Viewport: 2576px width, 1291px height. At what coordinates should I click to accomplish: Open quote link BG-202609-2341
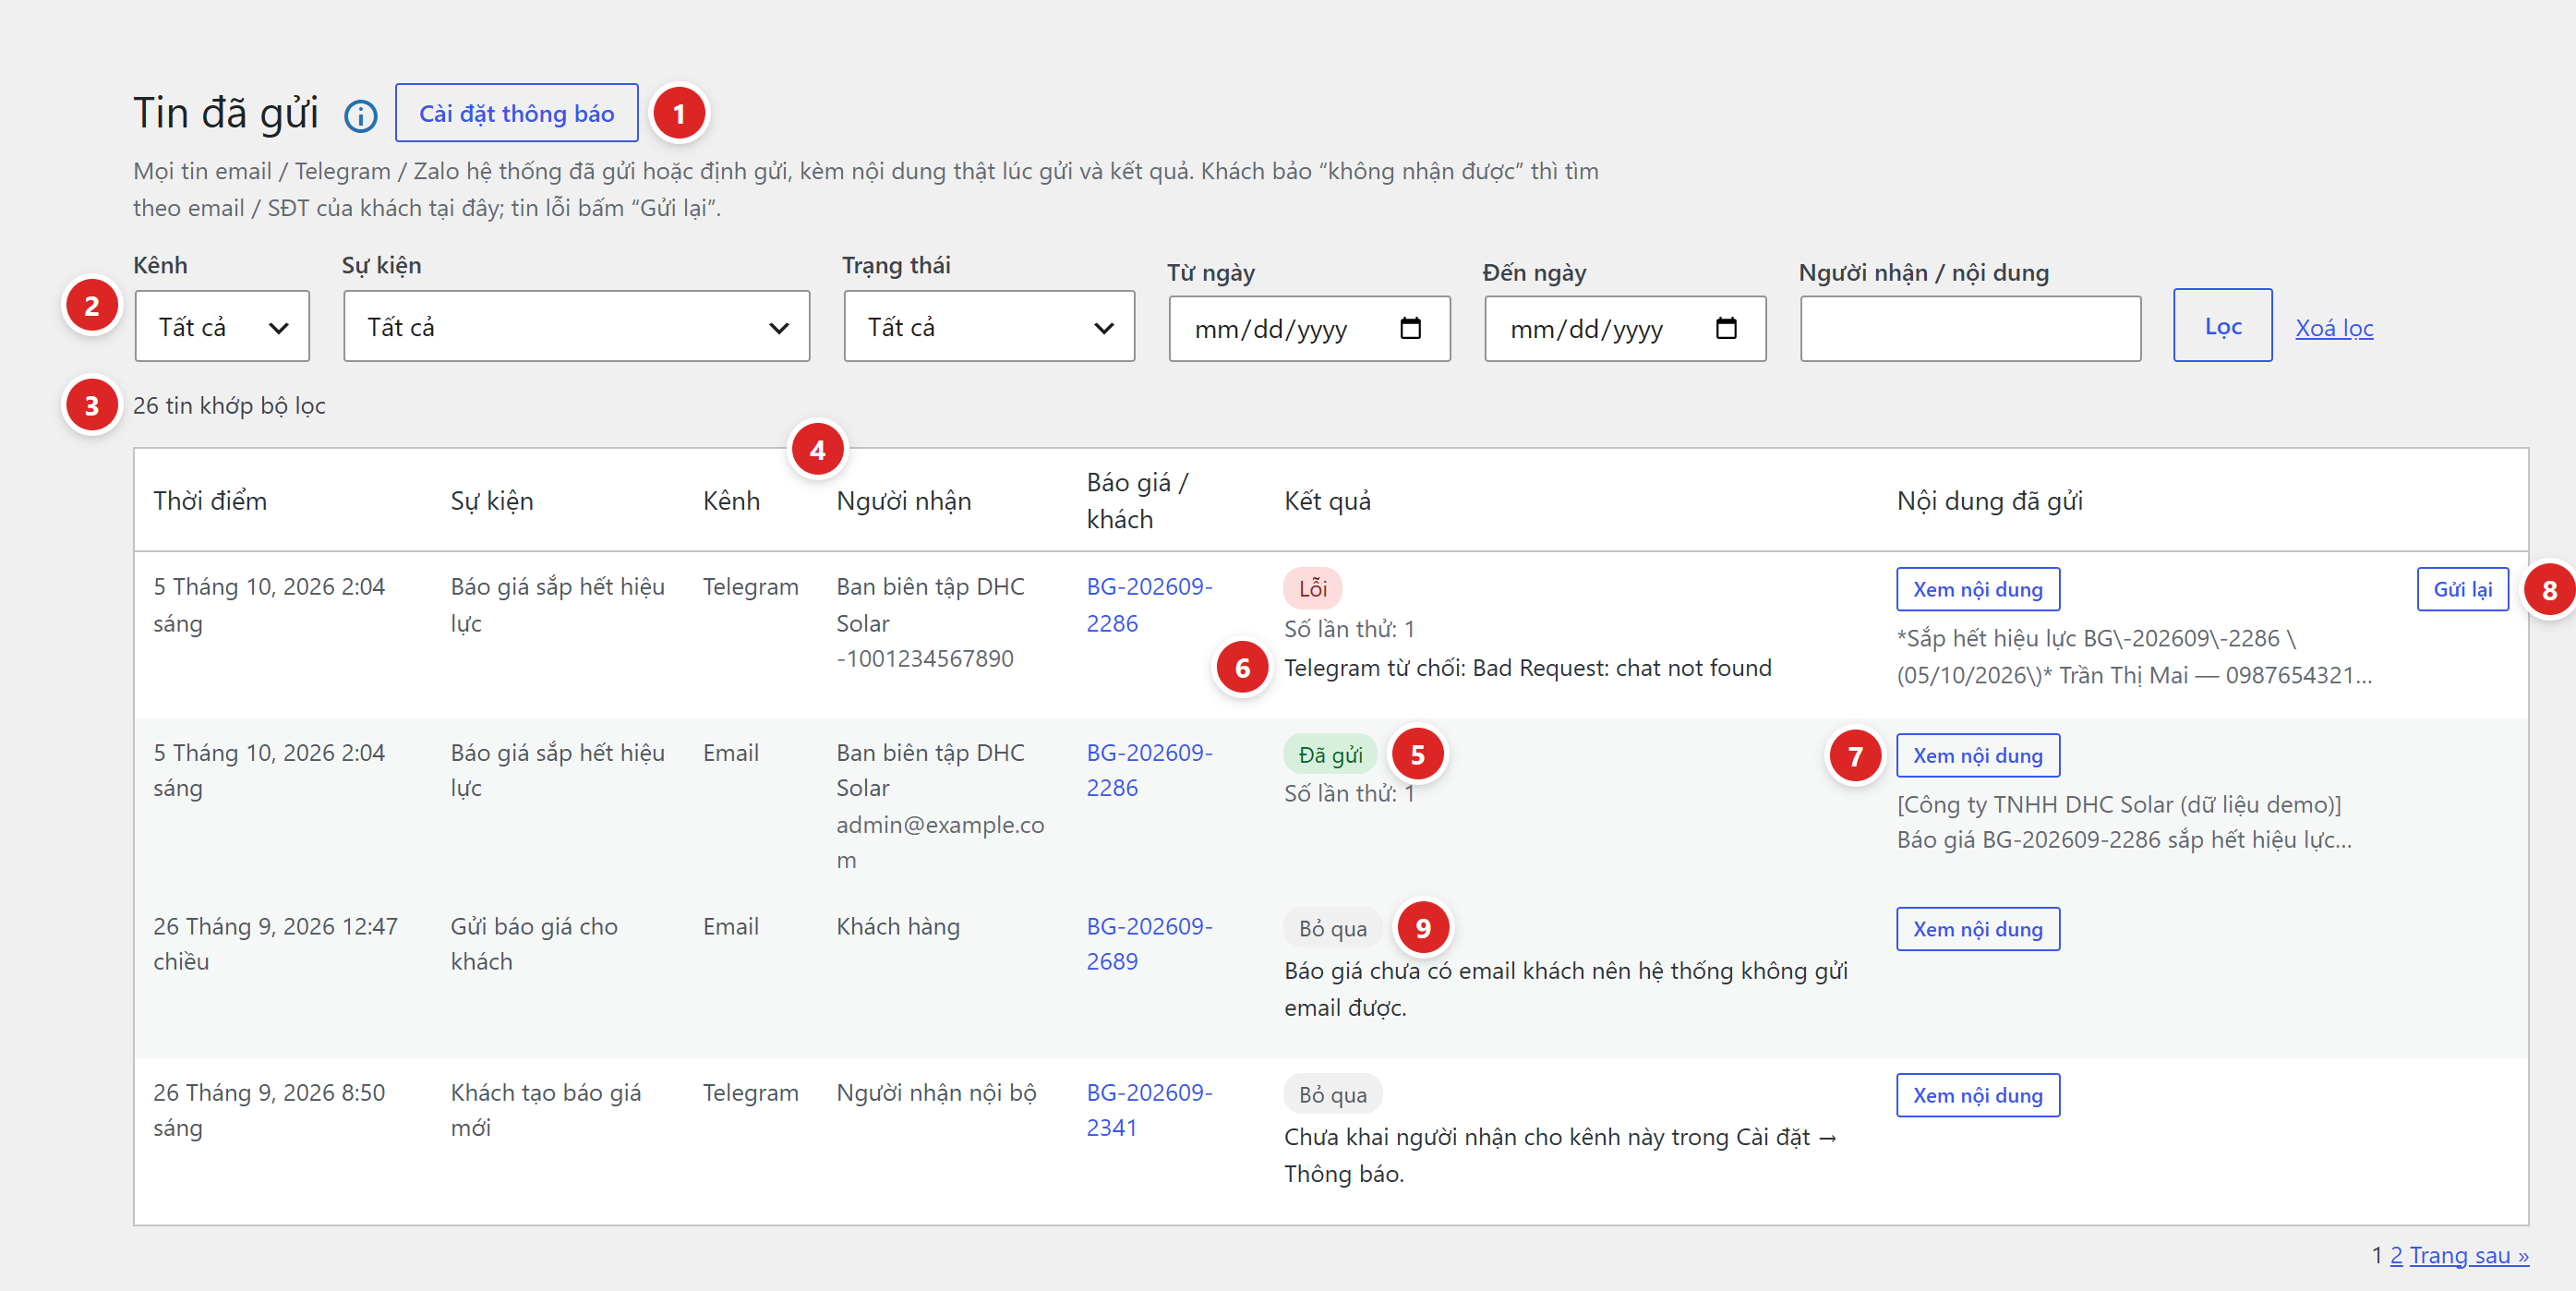[1149, 1109]
